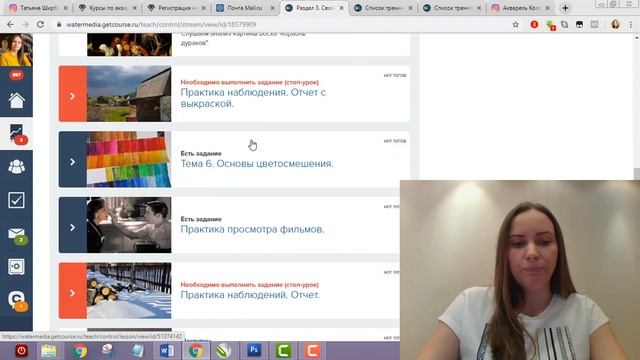Image resolution: width=640 pixels, height=360 pixels.
Task: Reload the page with the refresh icon
Action: click(x=40, y=24)
